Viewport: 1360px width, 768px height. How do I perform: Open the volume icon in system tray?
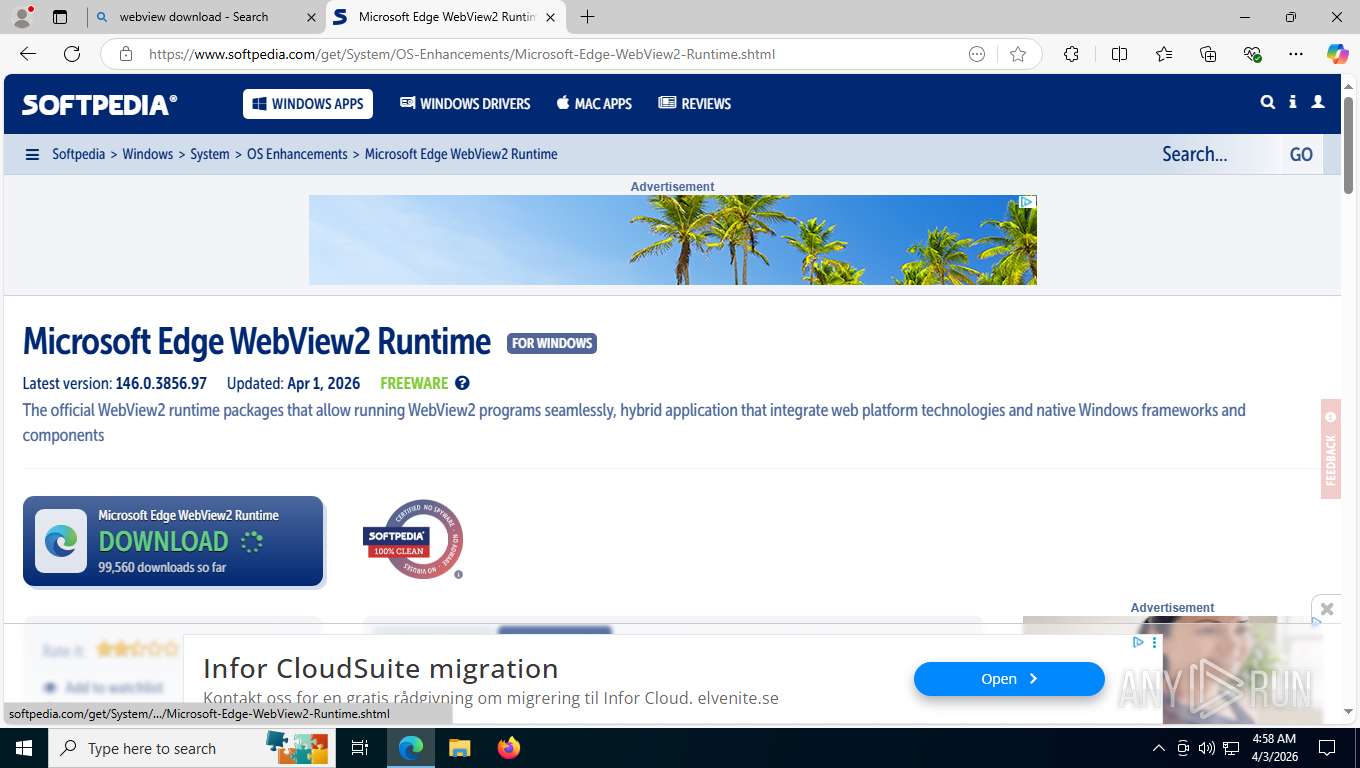tap(1207, 748)
